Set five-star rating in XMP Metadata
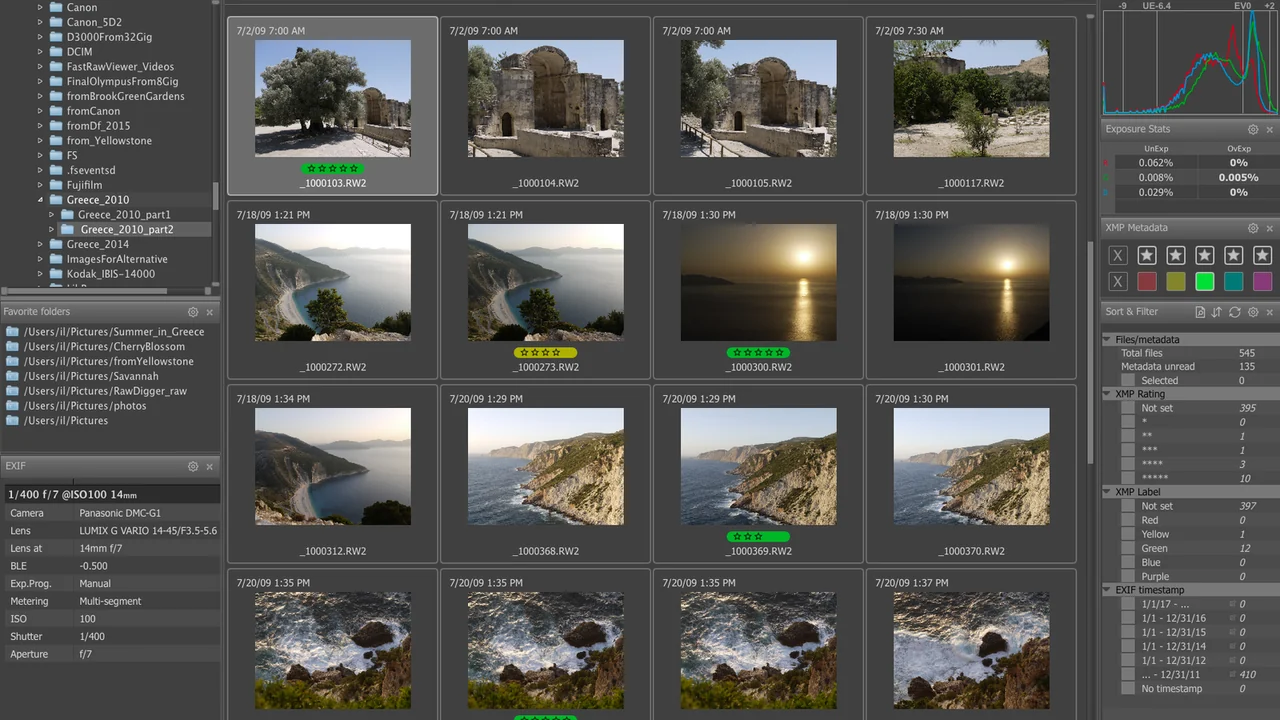Screen dimensions: 1280x720 click(1263, 255)
